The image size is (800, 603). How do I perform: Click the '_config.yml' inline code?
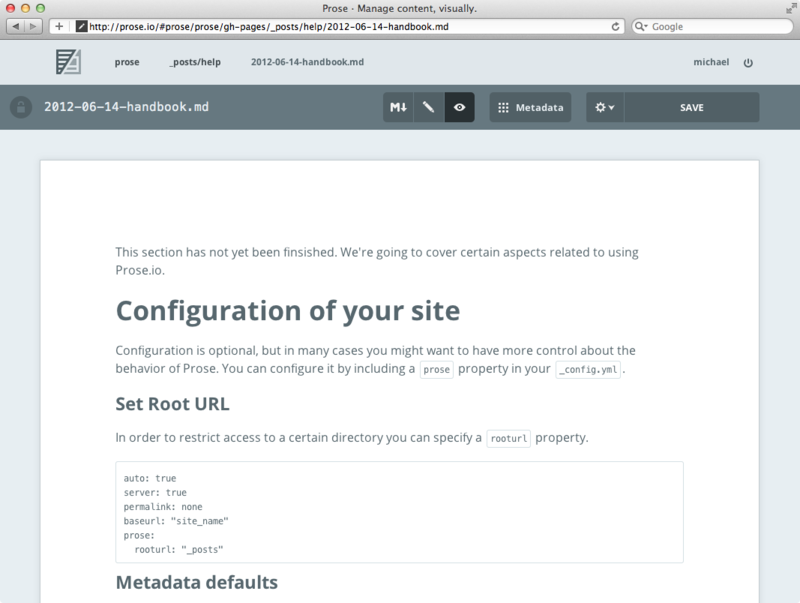[588, 369]
